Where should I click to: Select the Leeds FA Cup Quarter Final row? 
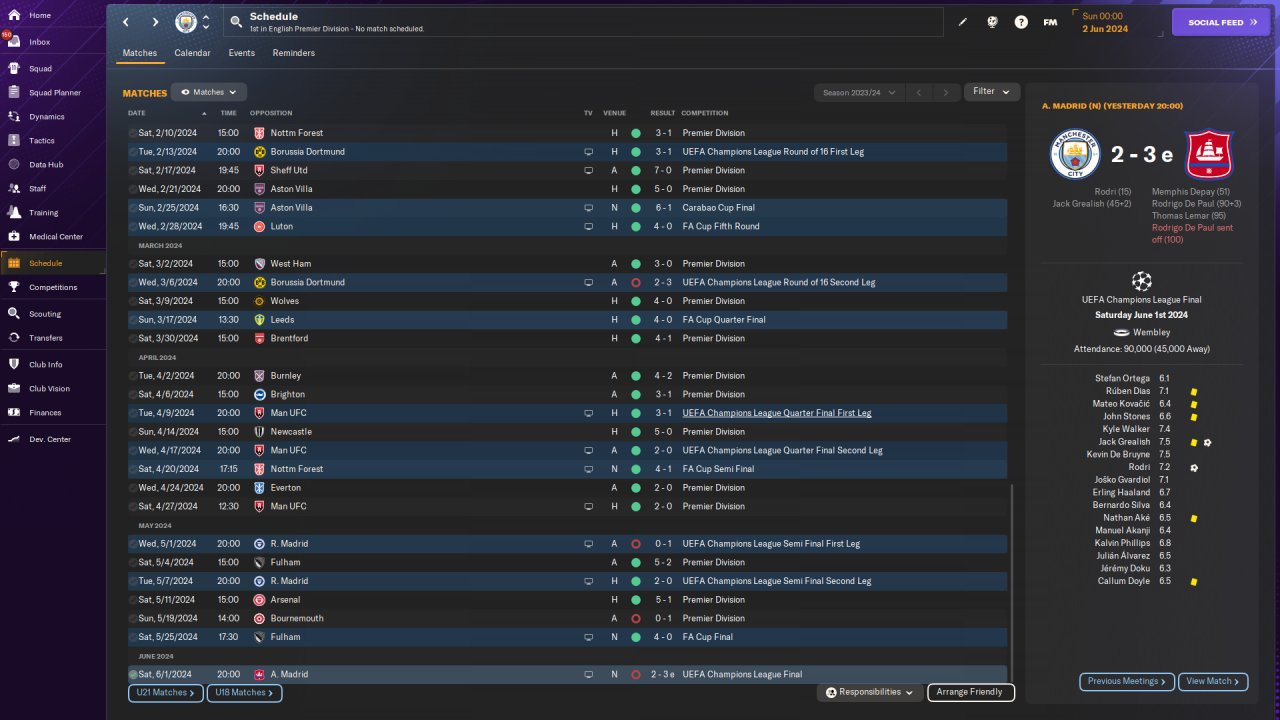click(567, 320)
